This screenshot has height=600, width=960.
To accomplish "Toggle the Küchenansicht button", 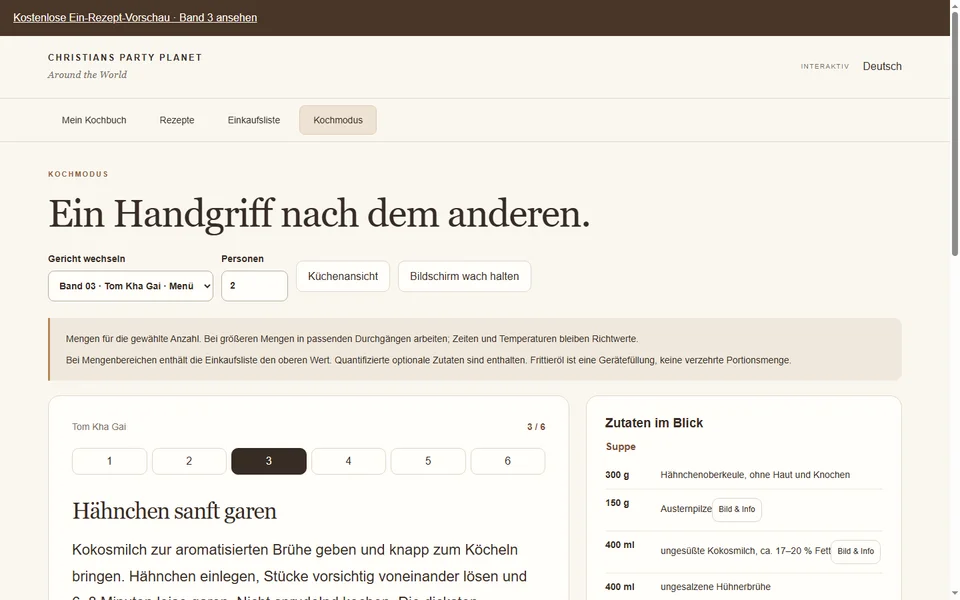I will [x=343, y=276].
